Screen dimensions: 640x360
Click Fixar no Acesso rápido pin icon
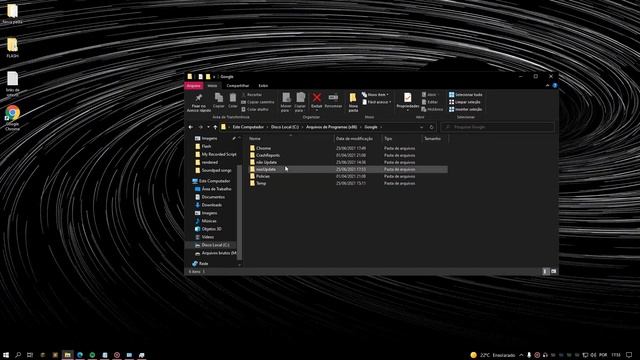click(x=199, y=98)
